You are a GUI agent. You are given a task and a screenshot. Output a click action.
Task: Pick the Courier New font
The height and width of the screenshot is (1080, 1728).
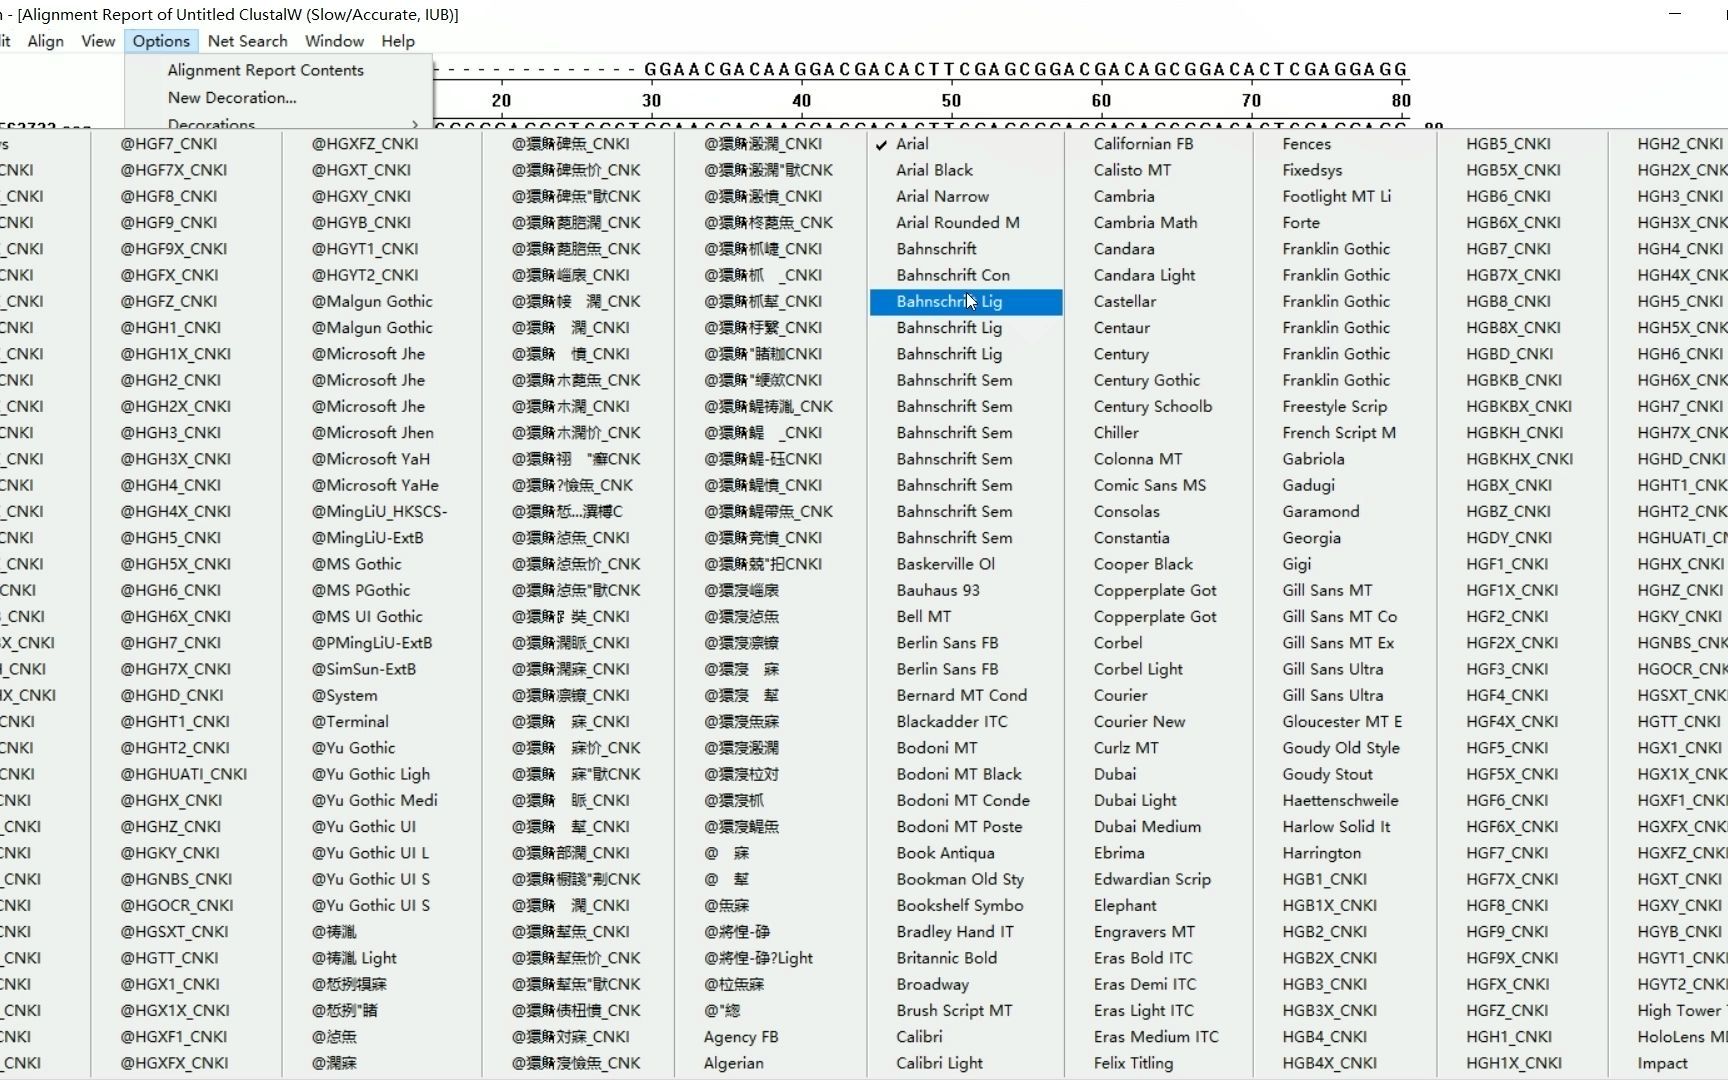click(1139, 722)
